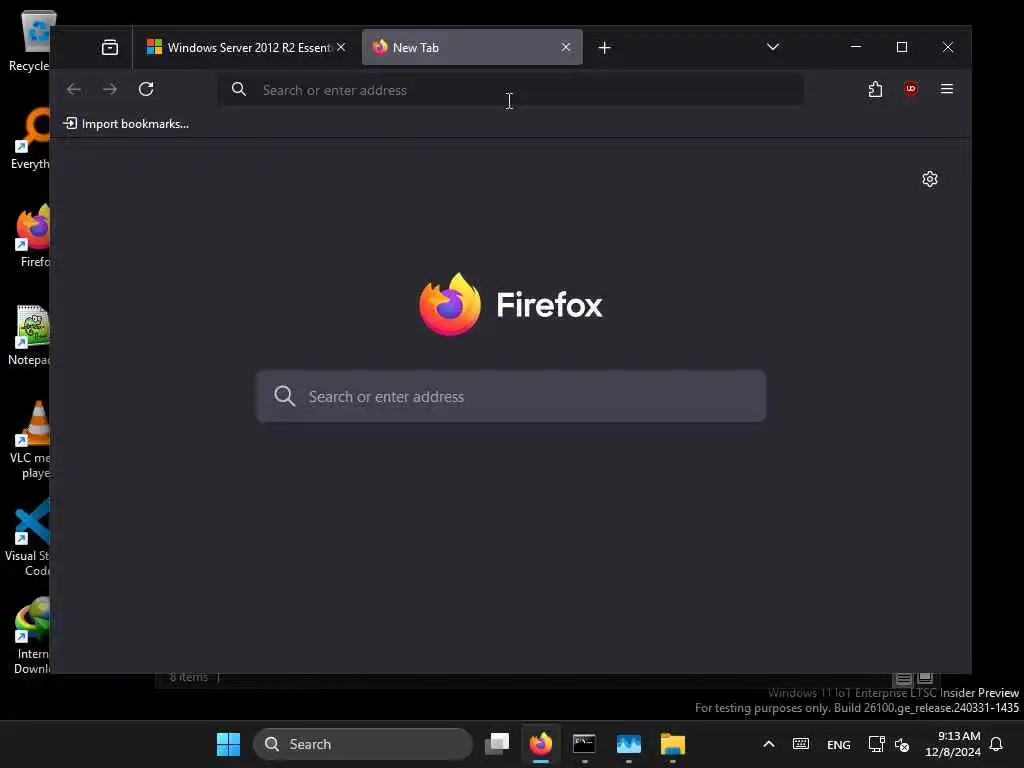Select Visual Studio Code desktop shortcut
This screenshot has width=1024, height=768.
pos(27,537)
